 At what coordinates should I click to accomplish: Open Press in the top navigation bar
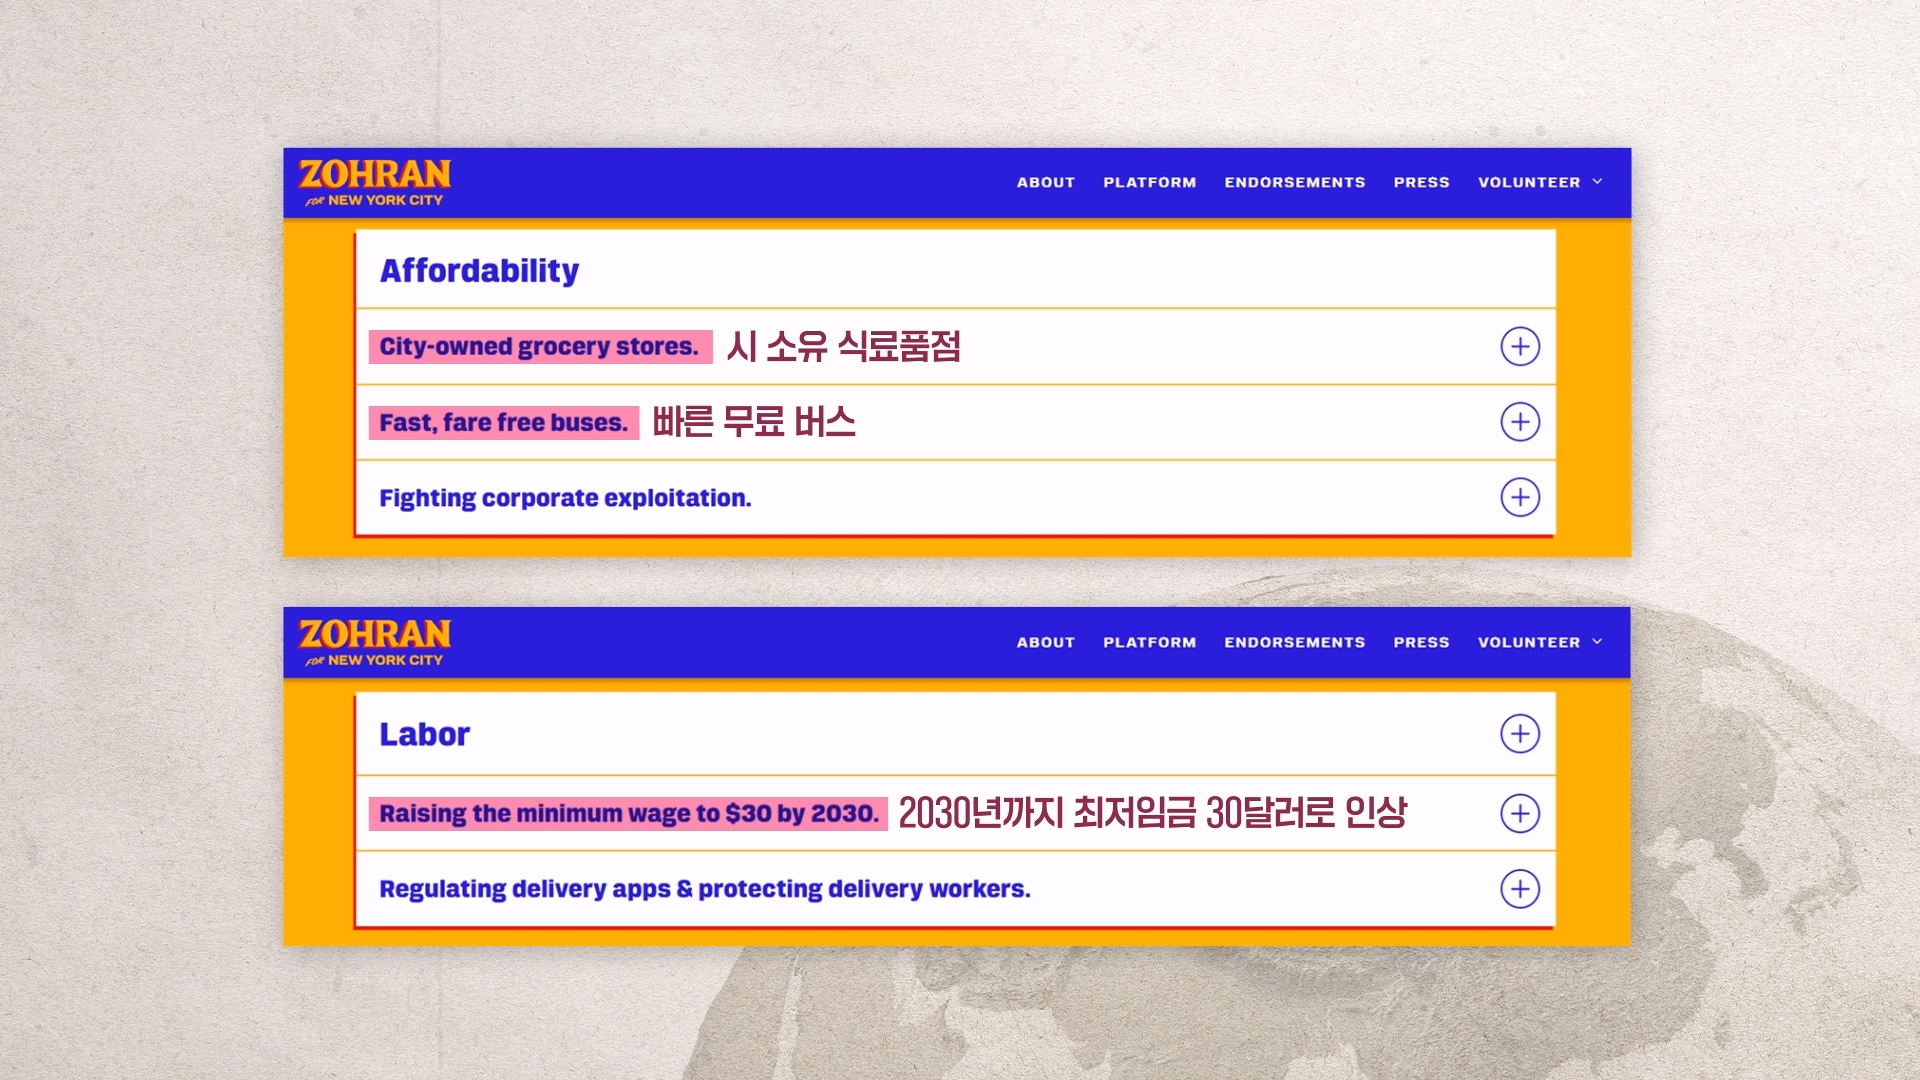[x=1421, y=183]
